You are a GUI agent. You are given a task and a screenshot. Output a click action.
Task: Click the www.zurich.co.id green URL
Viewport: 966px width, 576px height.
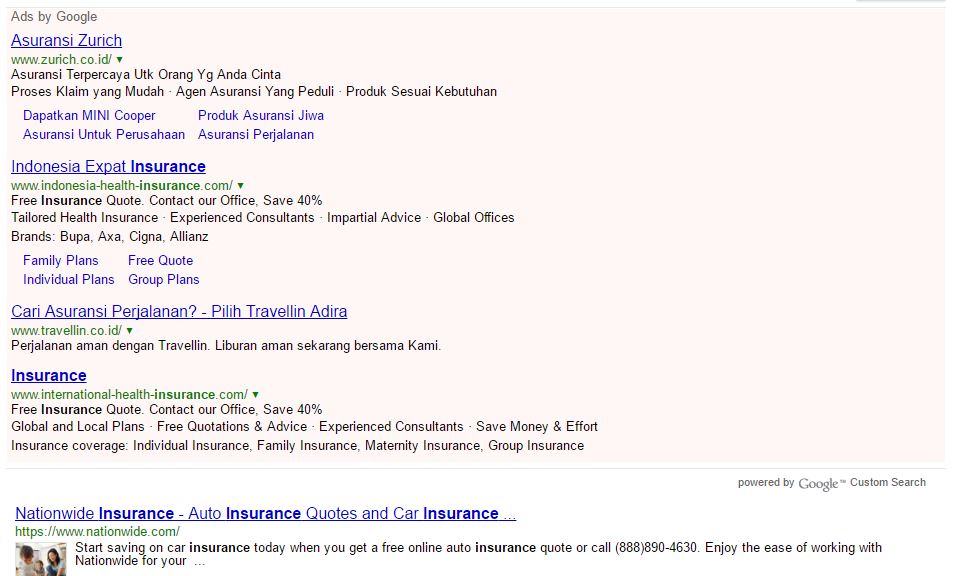[x=61, y=60]
